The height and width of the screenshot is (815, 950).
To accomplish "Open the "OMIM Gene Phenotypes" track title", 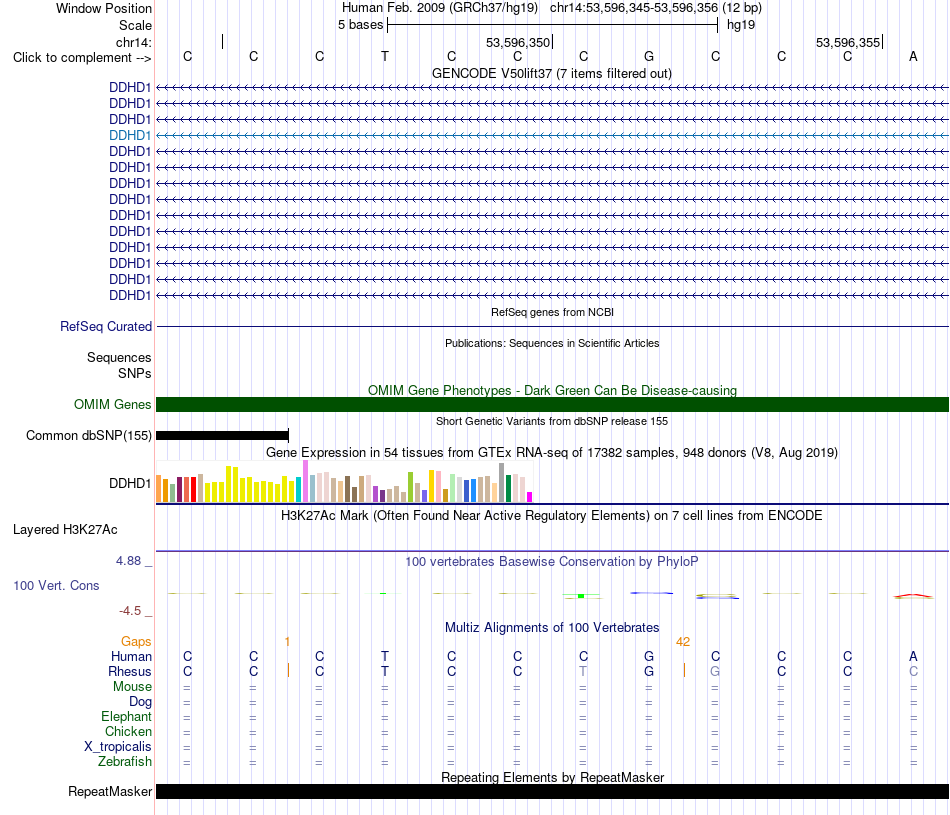I will pyautogui.click(x=552, y=390).
